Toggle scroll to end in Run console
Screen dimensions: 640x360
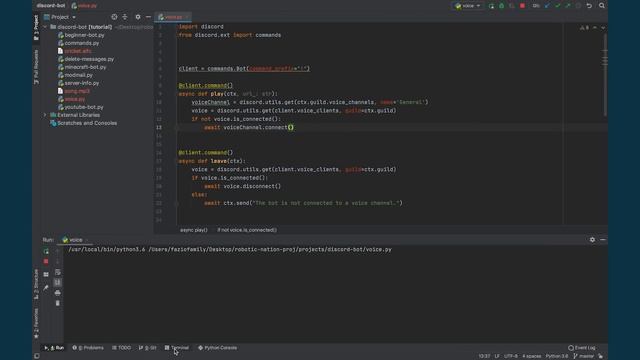point(58,282)
